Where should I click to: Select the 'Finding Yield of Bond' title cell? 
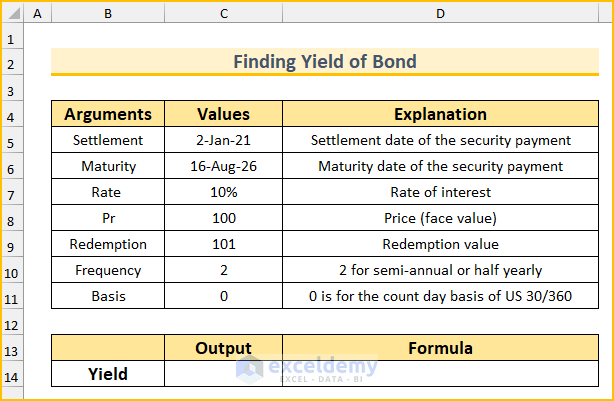click(325, 62)
